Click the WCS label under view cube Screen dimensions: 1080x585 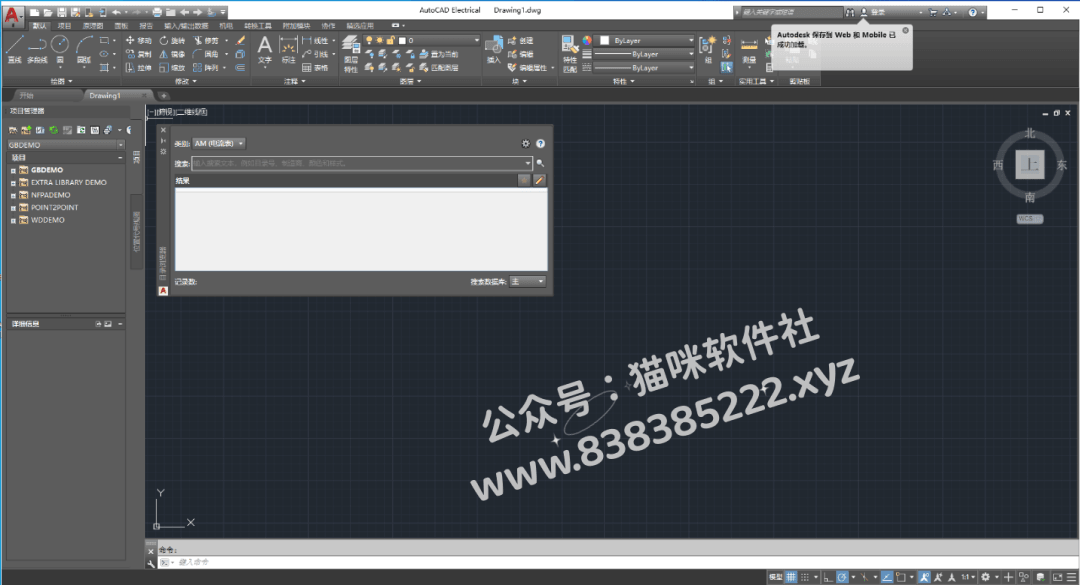[x=1030, y=219]
